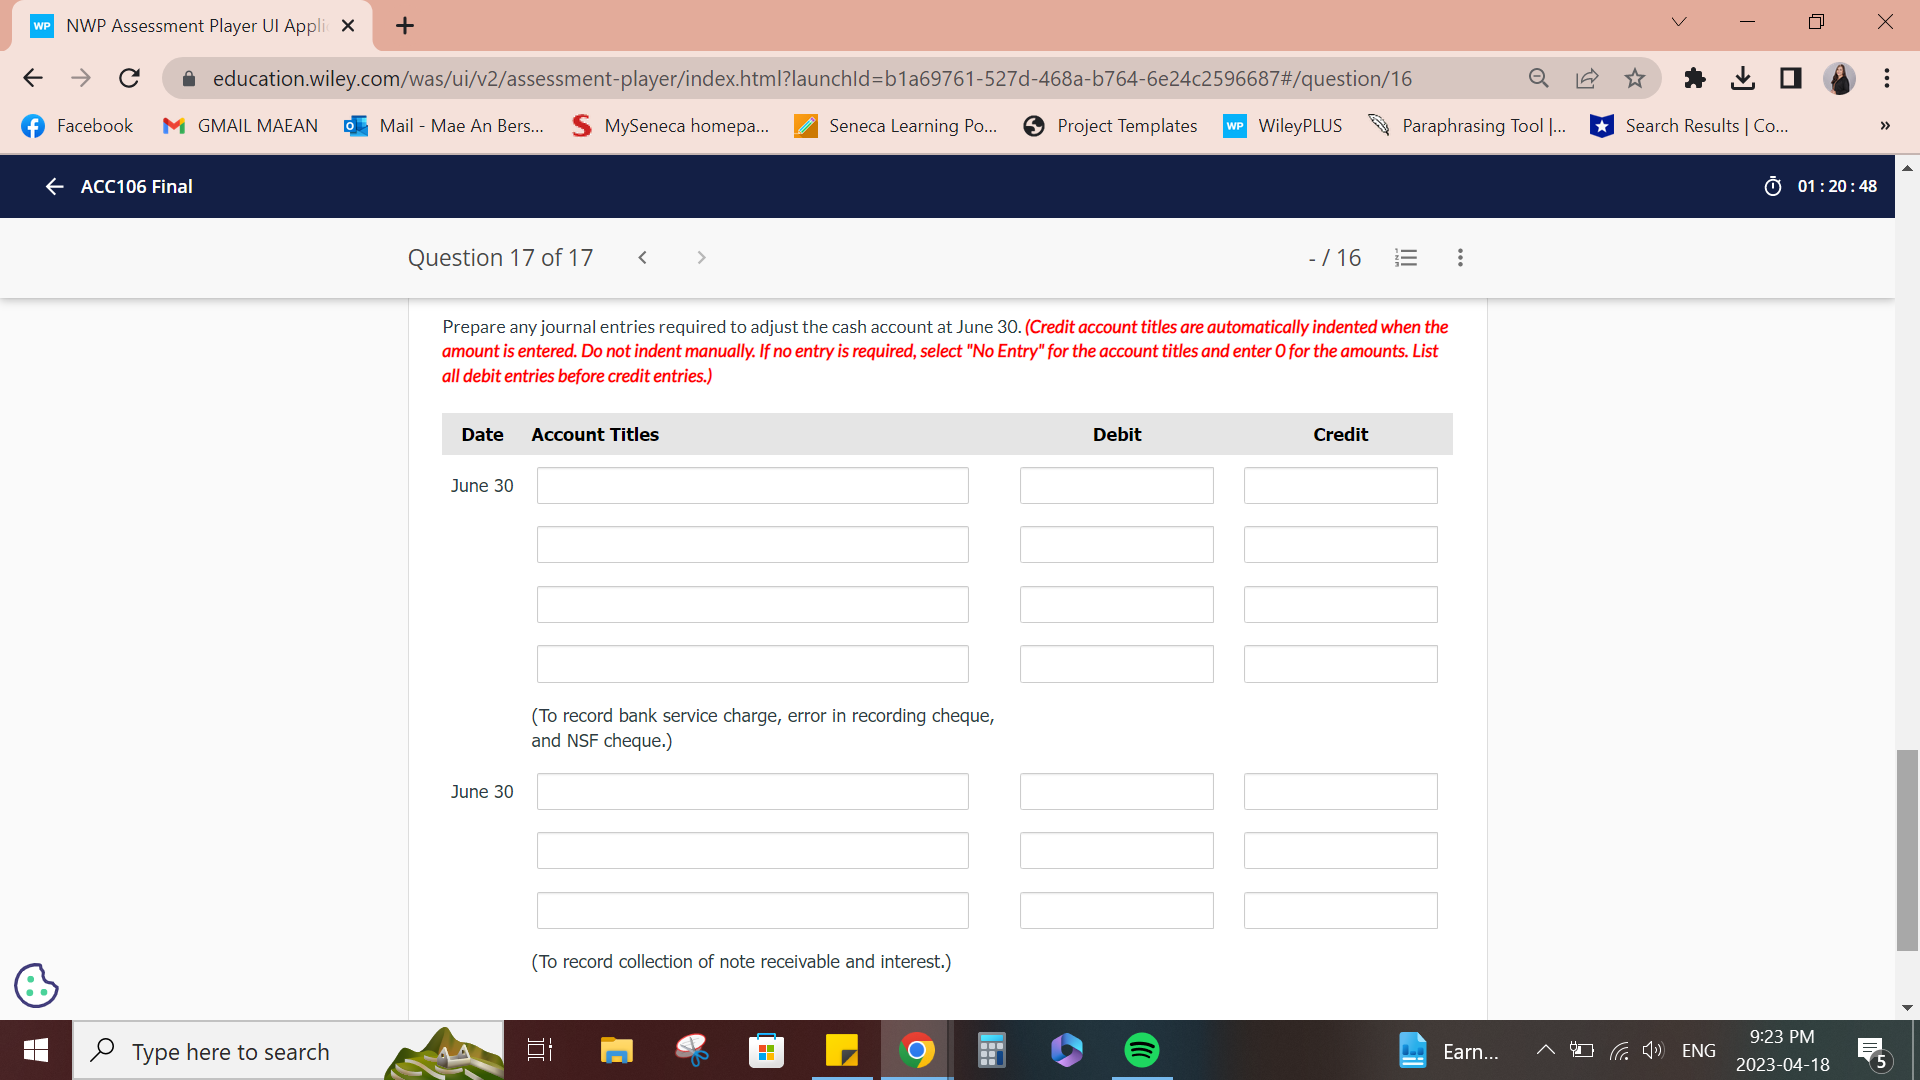Screen dimensions: 1920x1080
Task: Expand the hidden bookmarks with the chevron
Action: pos(1884,125)
